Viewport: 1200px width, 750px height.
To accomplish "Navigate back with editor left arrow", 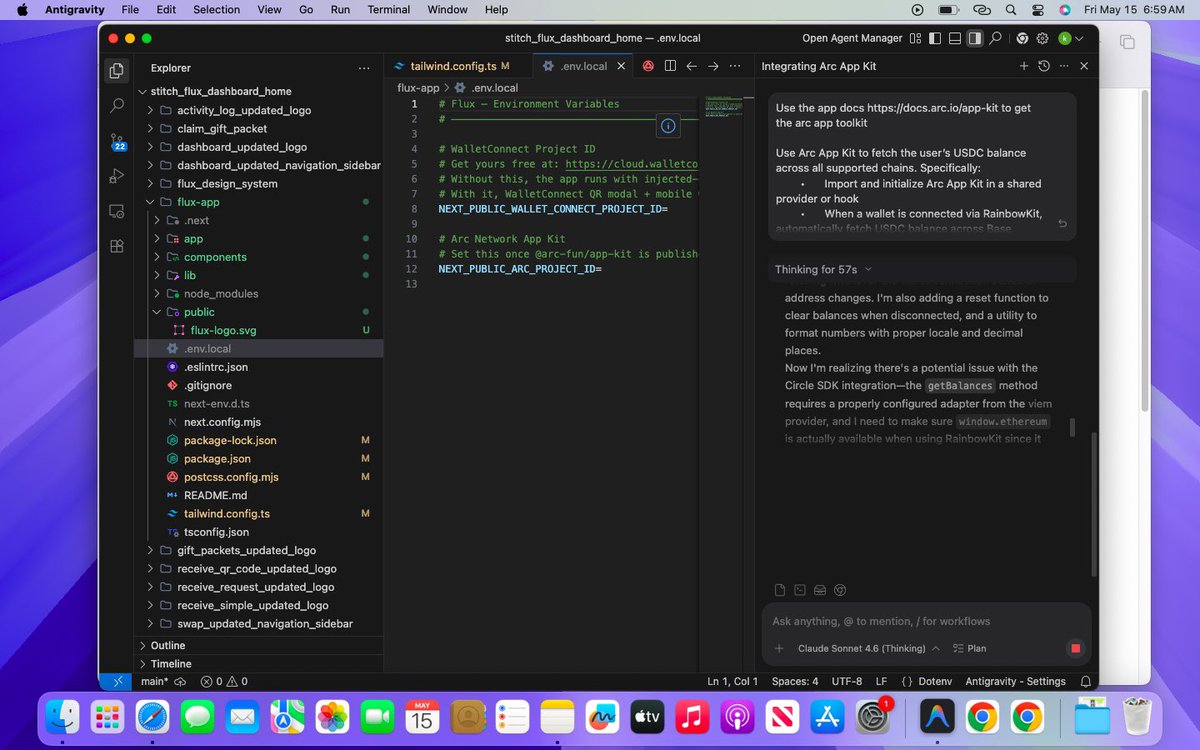I will [691, 66].
